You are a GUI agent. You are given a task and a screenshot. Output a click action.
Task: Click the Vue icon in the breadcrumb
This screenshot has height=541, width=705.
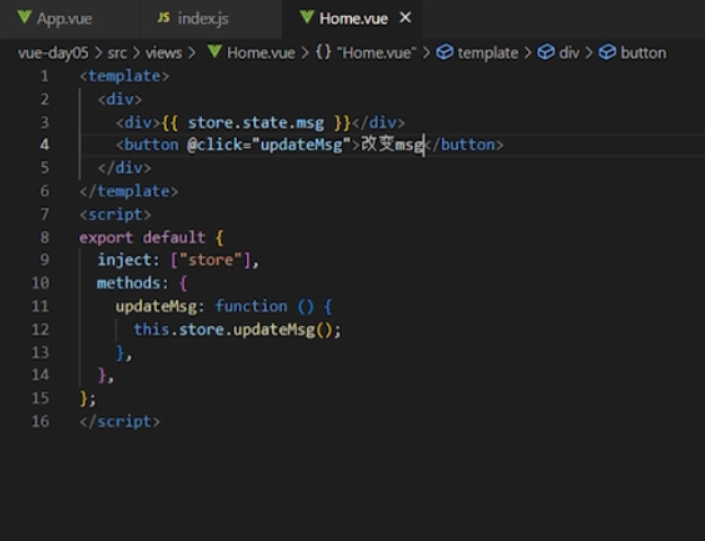215,52
